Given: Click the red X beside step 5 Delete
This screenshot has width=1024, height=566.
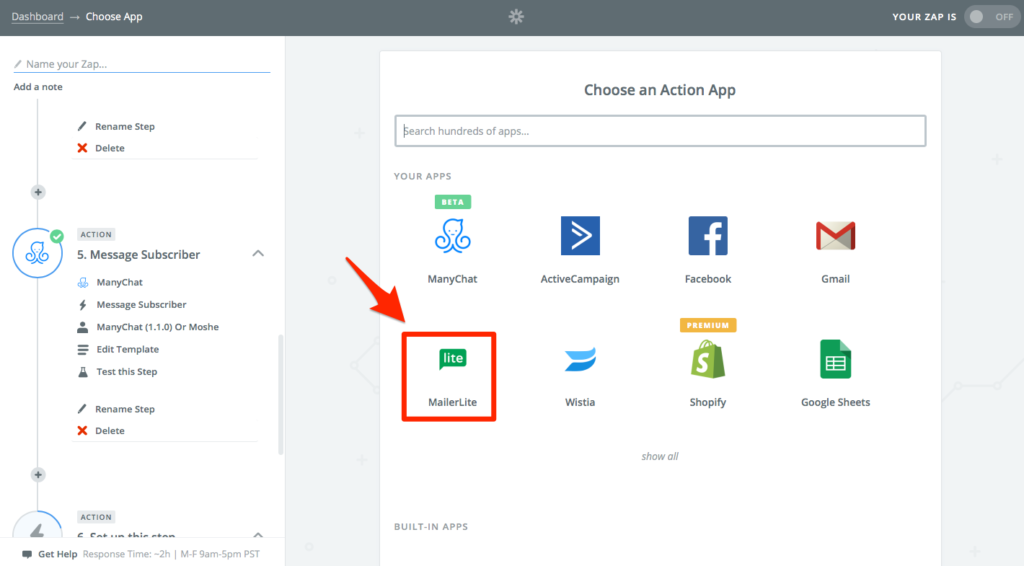Looking at the screenshot, I should click(x=82, y=431).
